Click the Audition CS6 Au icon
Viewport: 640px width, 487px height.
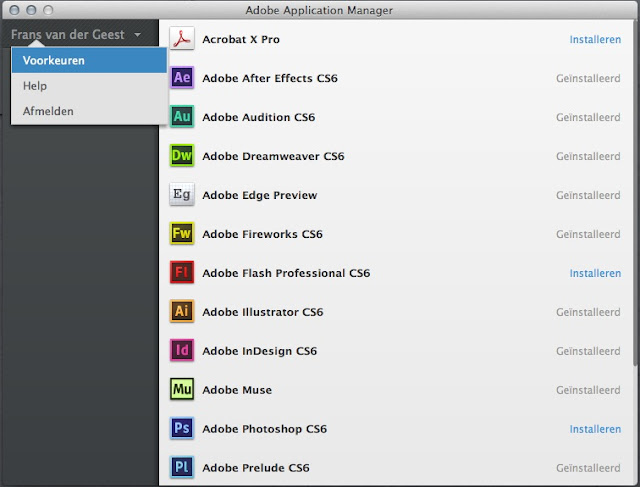click(182, 116)
